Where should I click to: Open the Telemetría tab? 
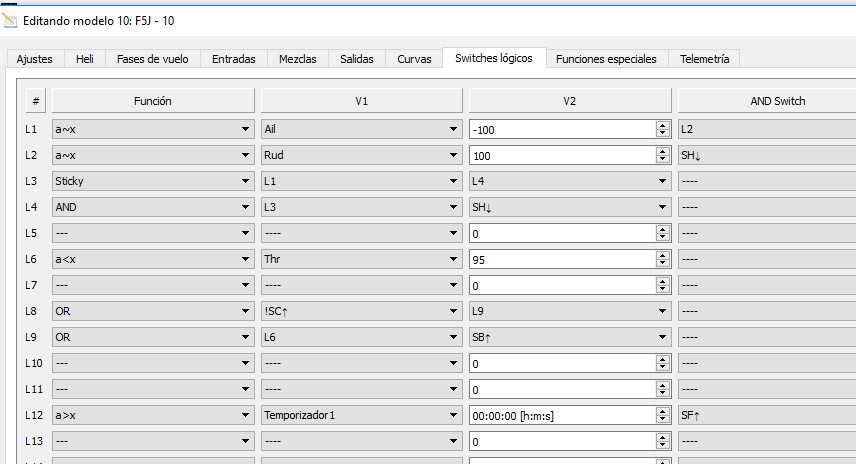coord(704,59)
